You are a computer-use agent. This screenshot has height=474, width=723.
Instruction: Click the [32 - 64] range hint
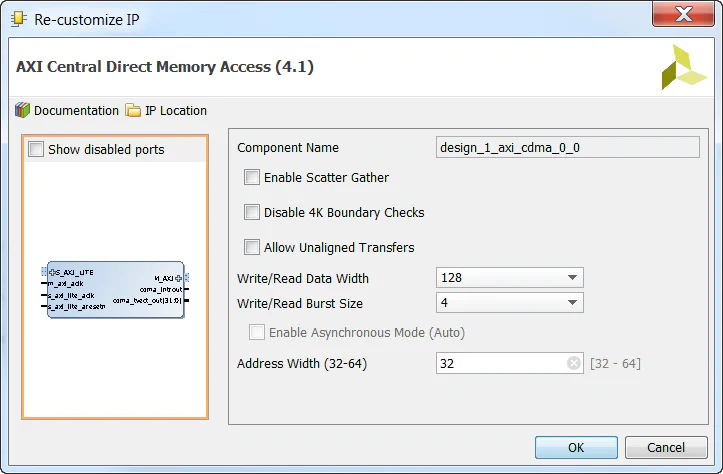[615, 364]
